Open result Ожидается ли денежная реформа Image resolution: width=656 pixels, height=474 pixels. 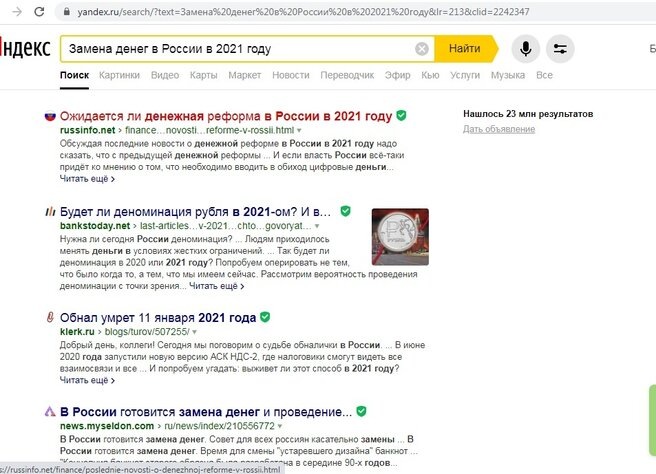[226, 116]
